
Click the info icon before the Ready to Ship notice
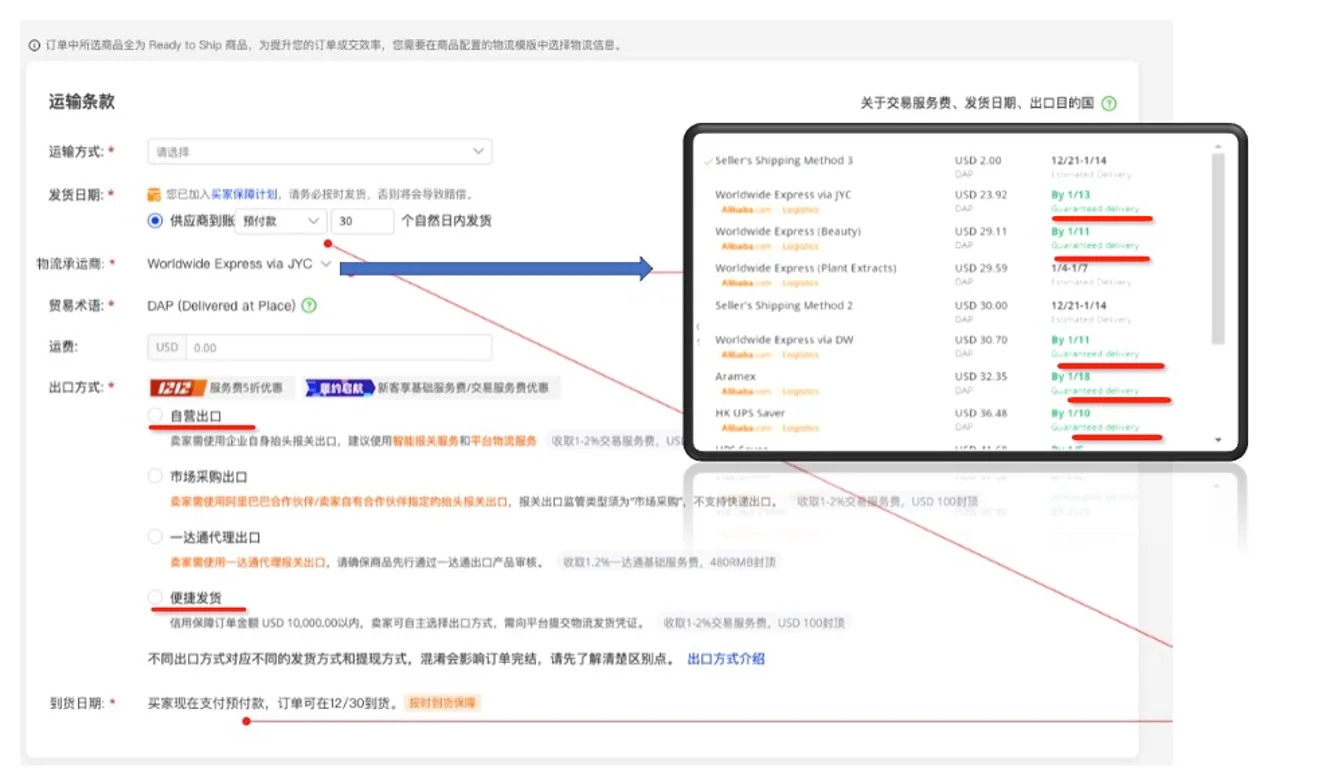34,45
